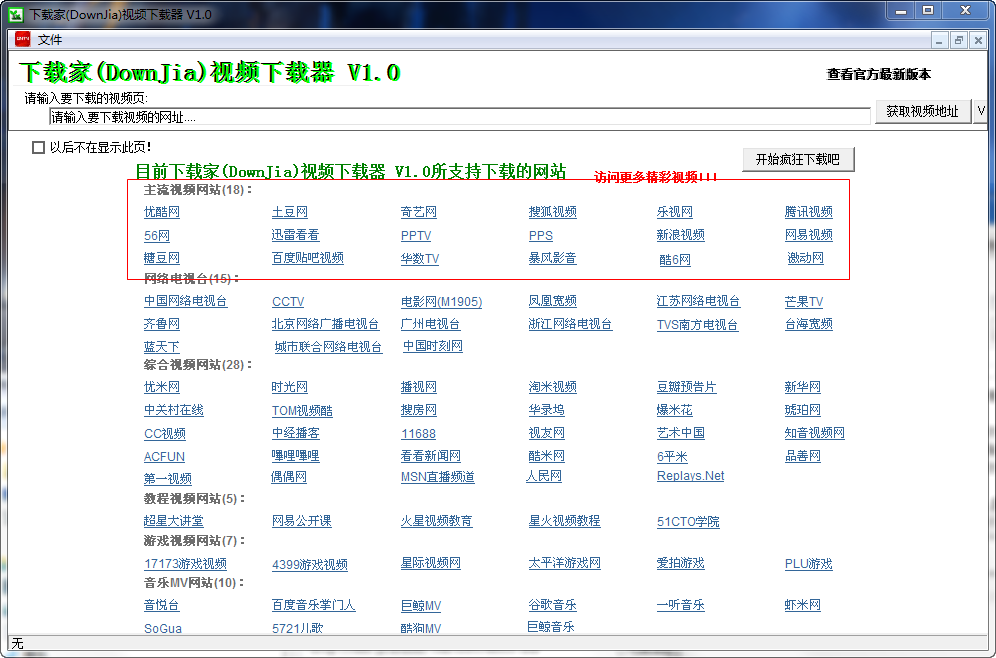Click the Replays.Net link

click(690, 476)
